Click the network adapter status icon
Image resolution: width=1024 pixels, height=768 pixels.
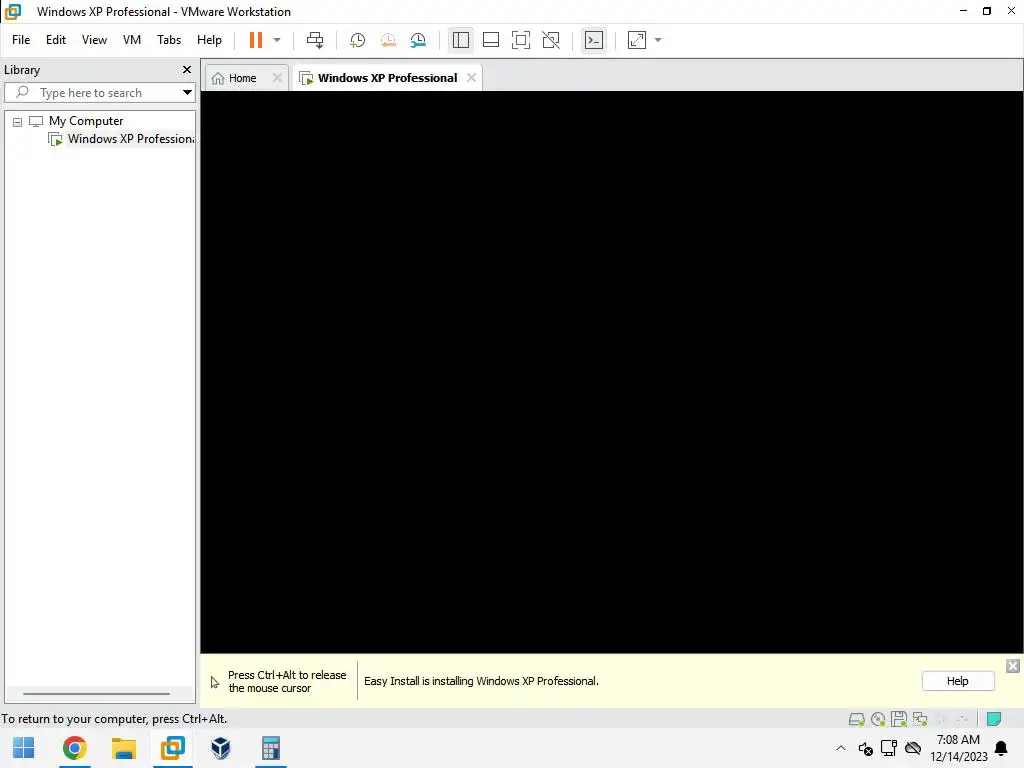pyautogui.click(x=920, y=720)
